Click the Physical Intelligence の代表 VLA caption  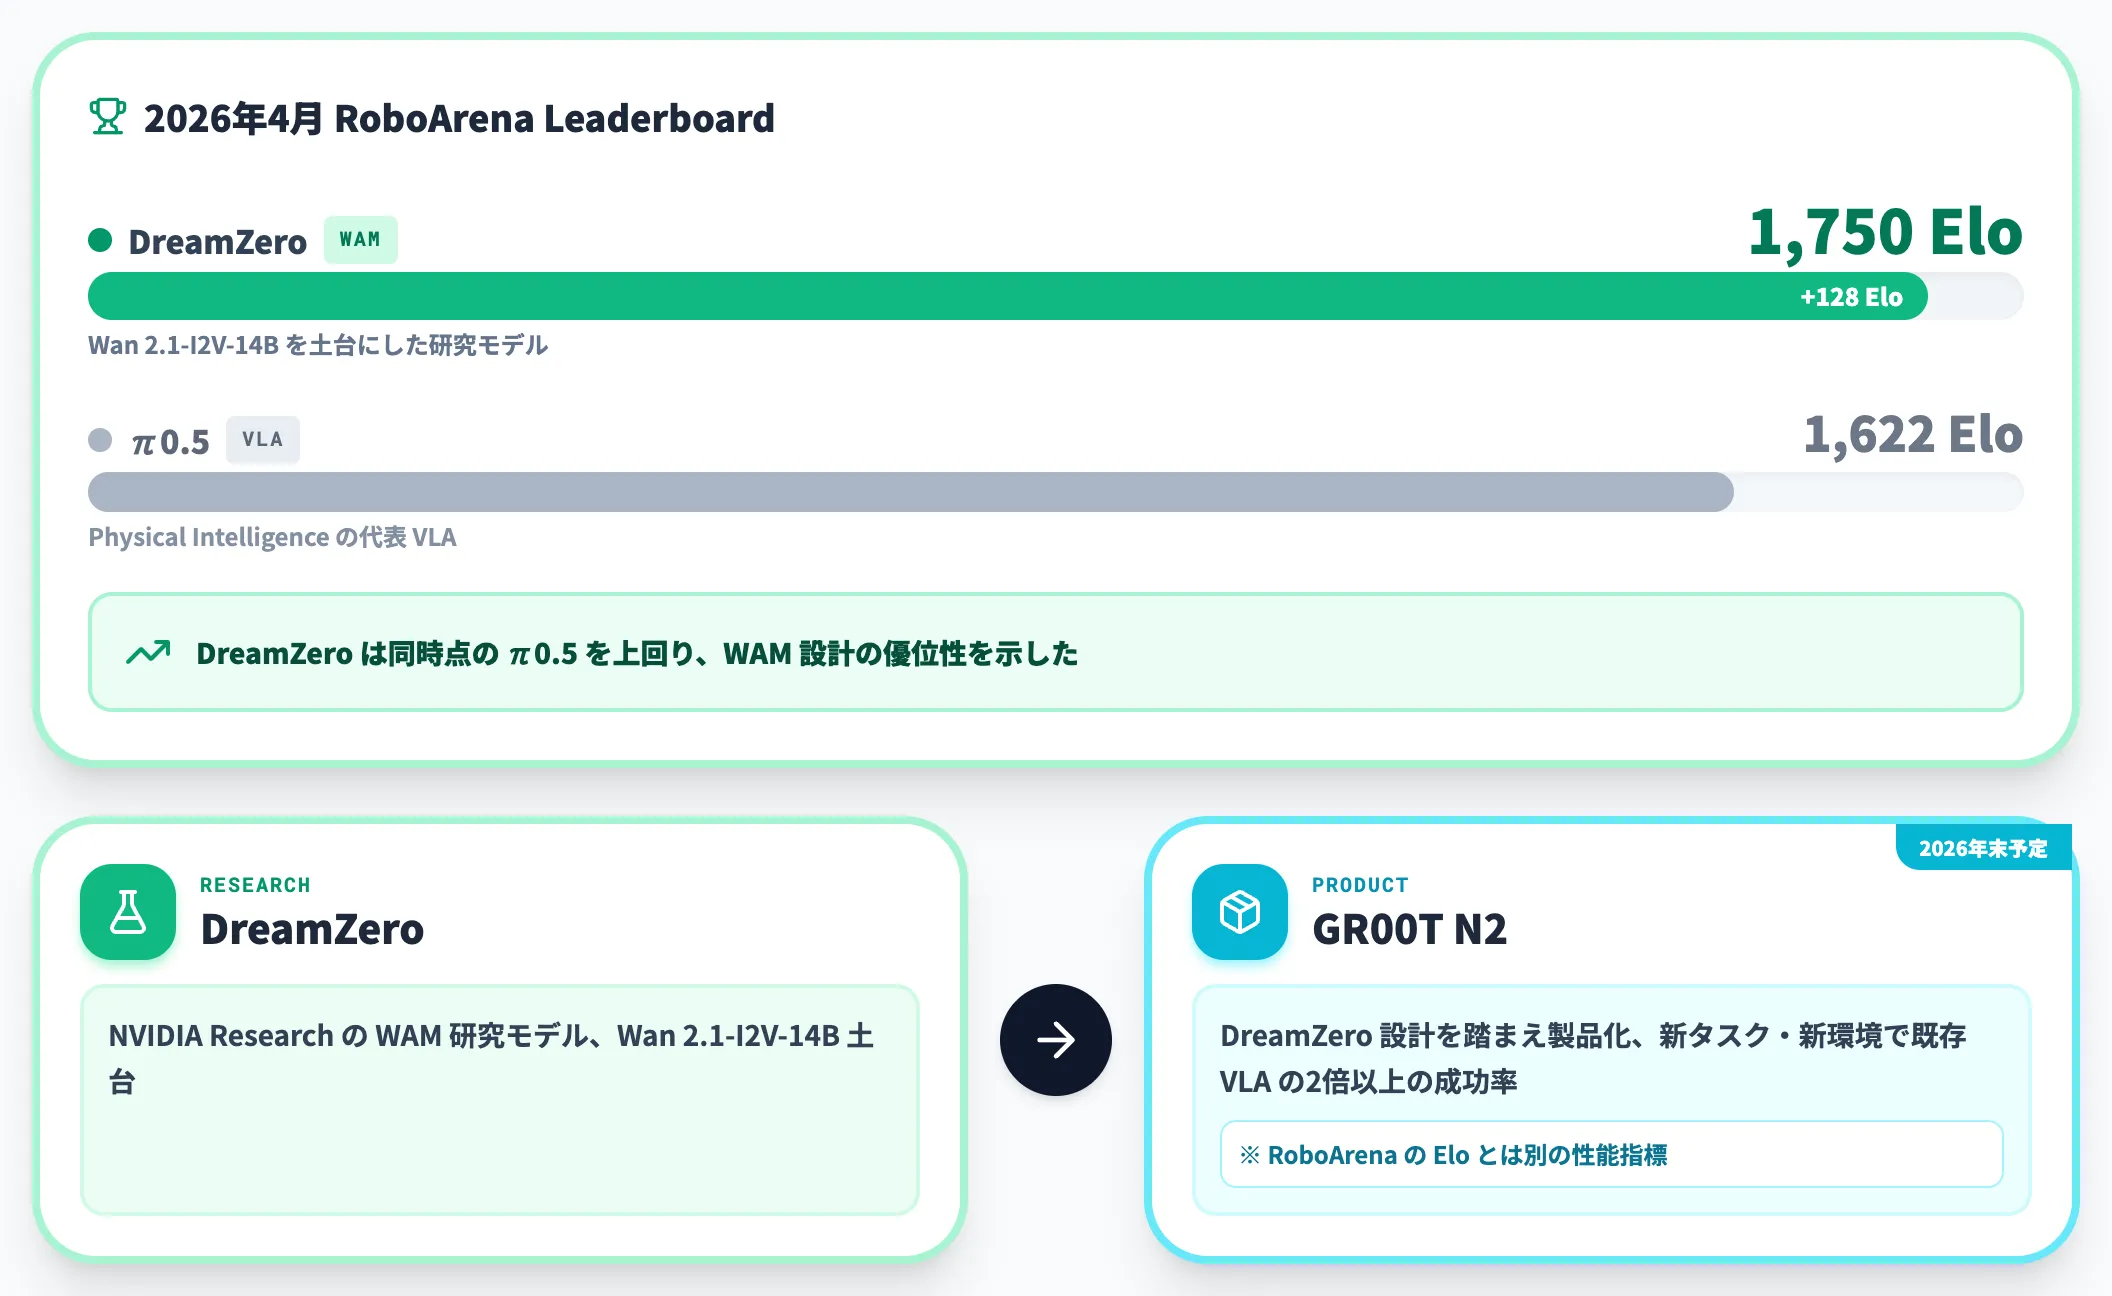click(x=272, y=537)
